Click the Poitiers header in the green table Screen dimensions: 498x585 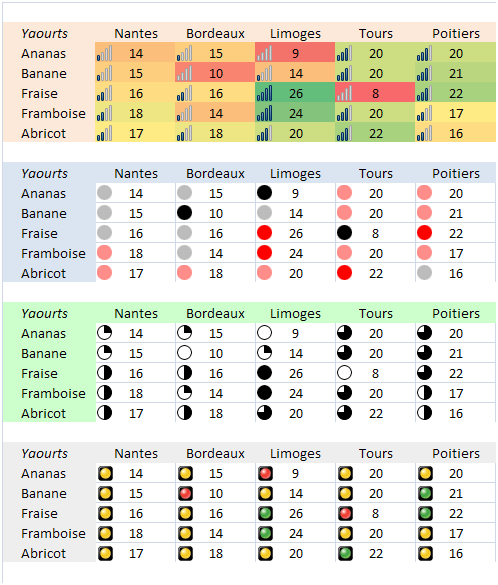pyautogui.click(x=456, y=313)
